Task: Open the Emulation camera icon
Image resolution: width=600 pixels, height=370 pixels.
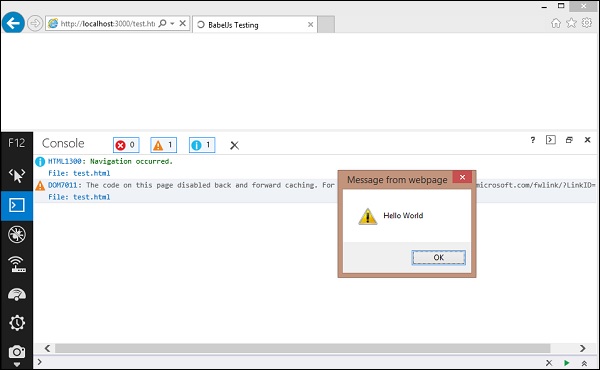Action: (x=17, y=352)
